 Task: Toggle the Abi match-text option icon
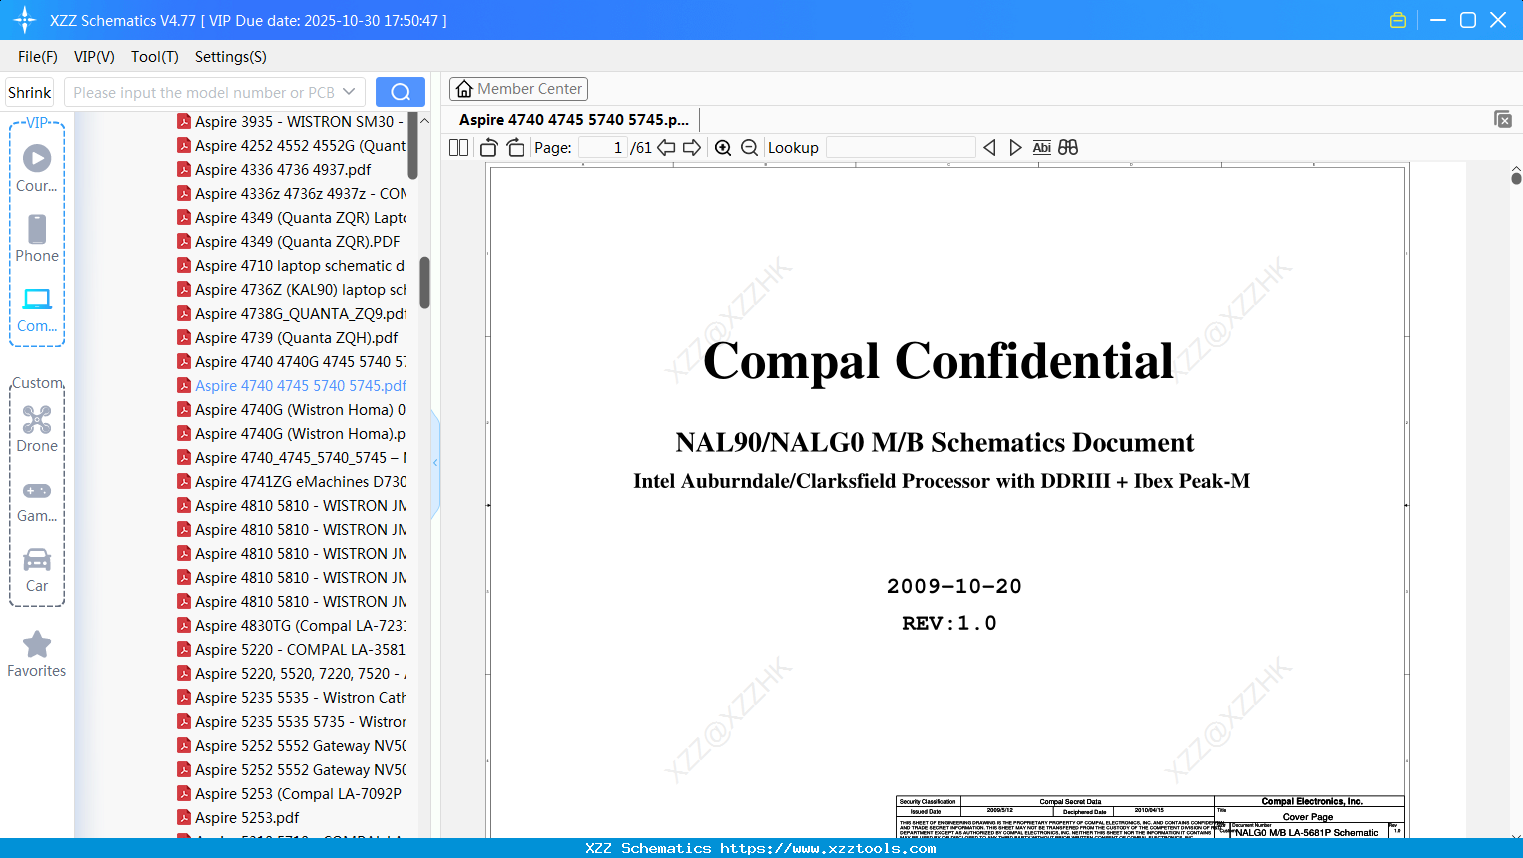(1042, 148)
